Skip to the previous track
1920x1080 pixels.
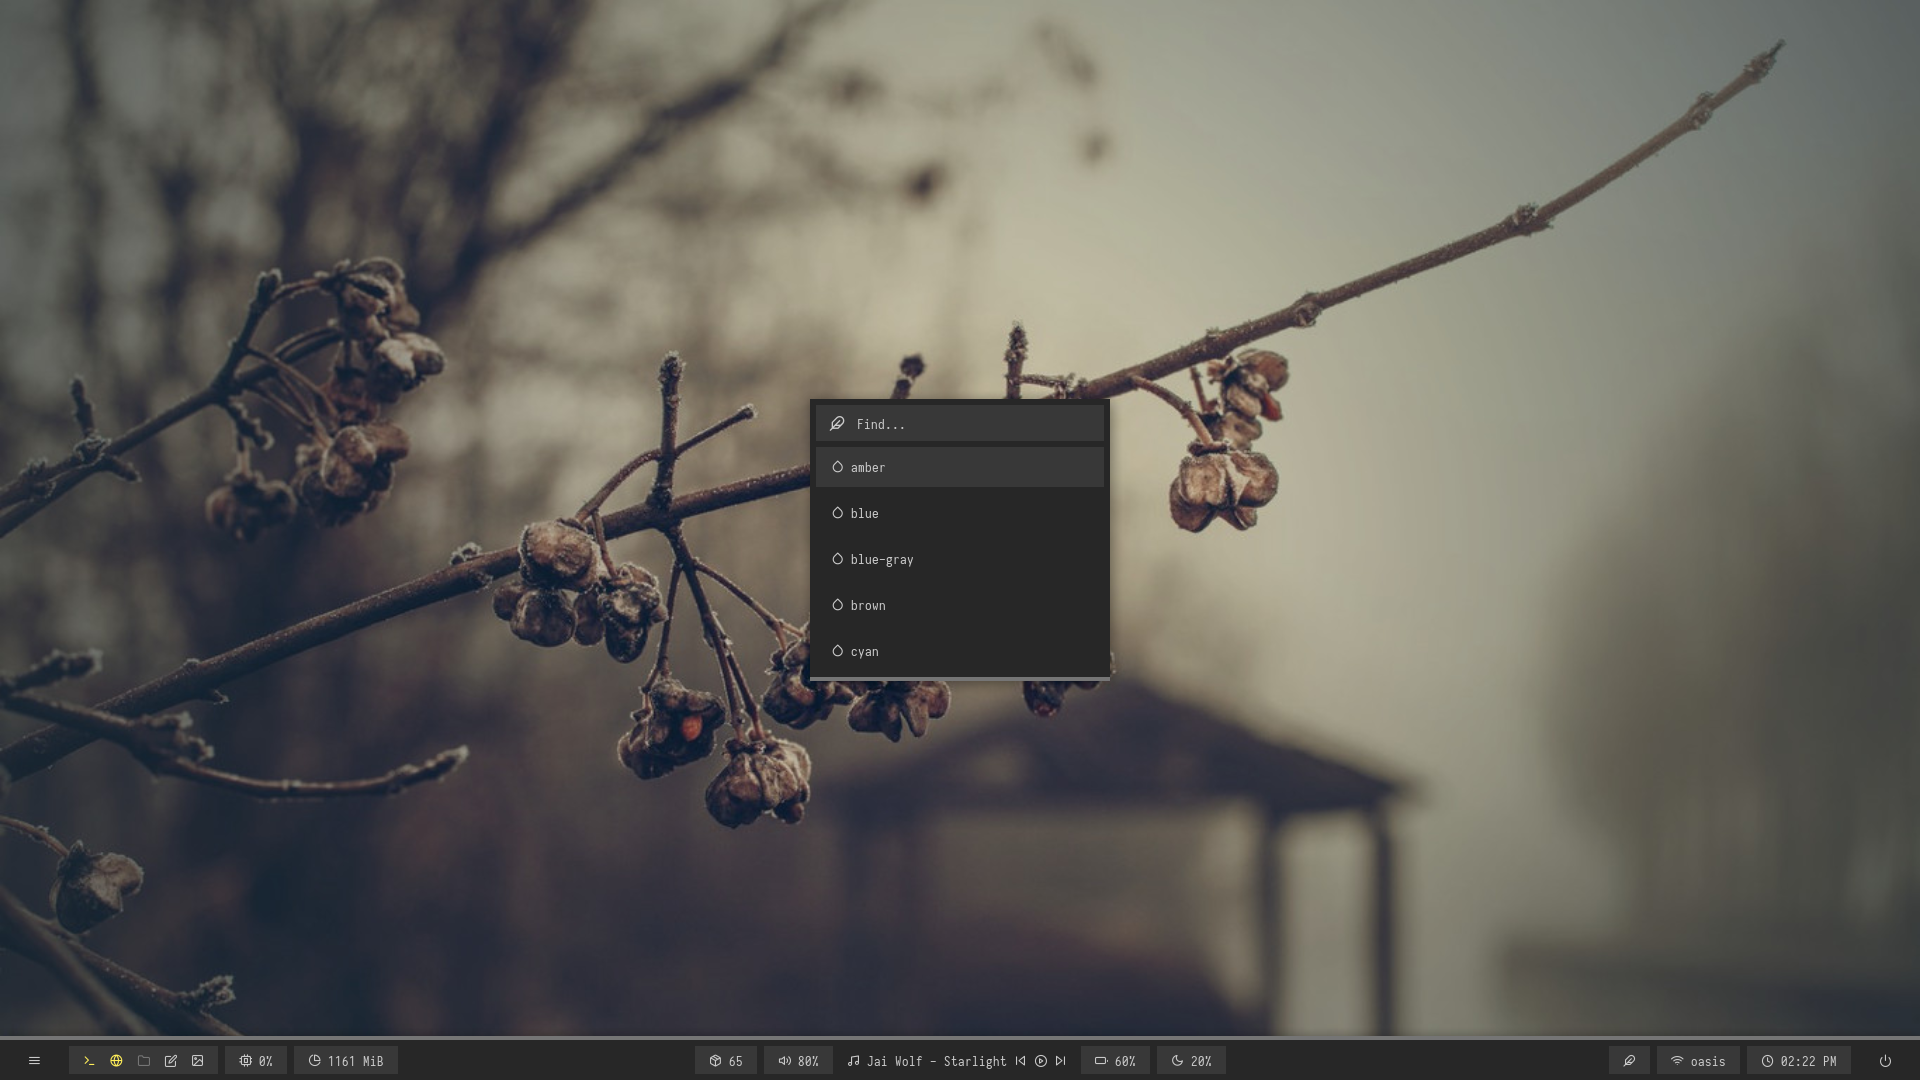pos(1020,1061)
